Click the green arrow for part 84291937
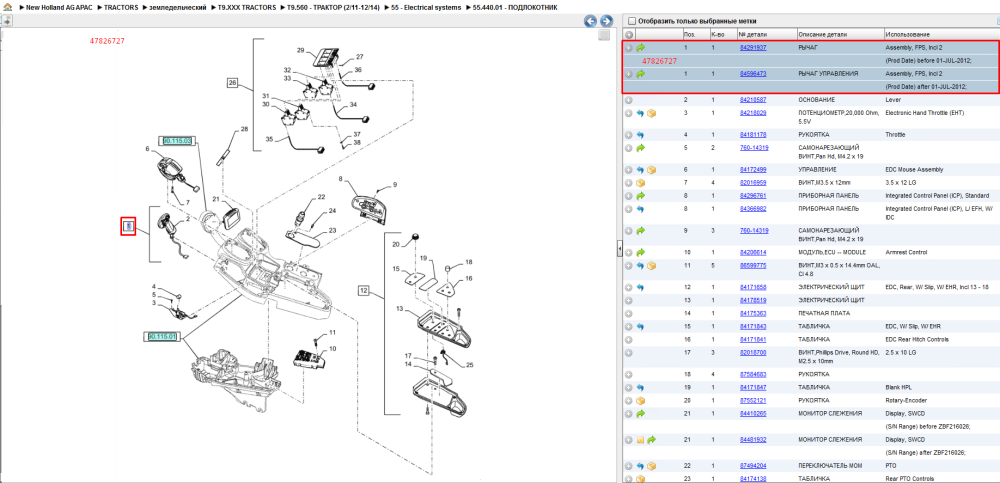 pos(641,48)
